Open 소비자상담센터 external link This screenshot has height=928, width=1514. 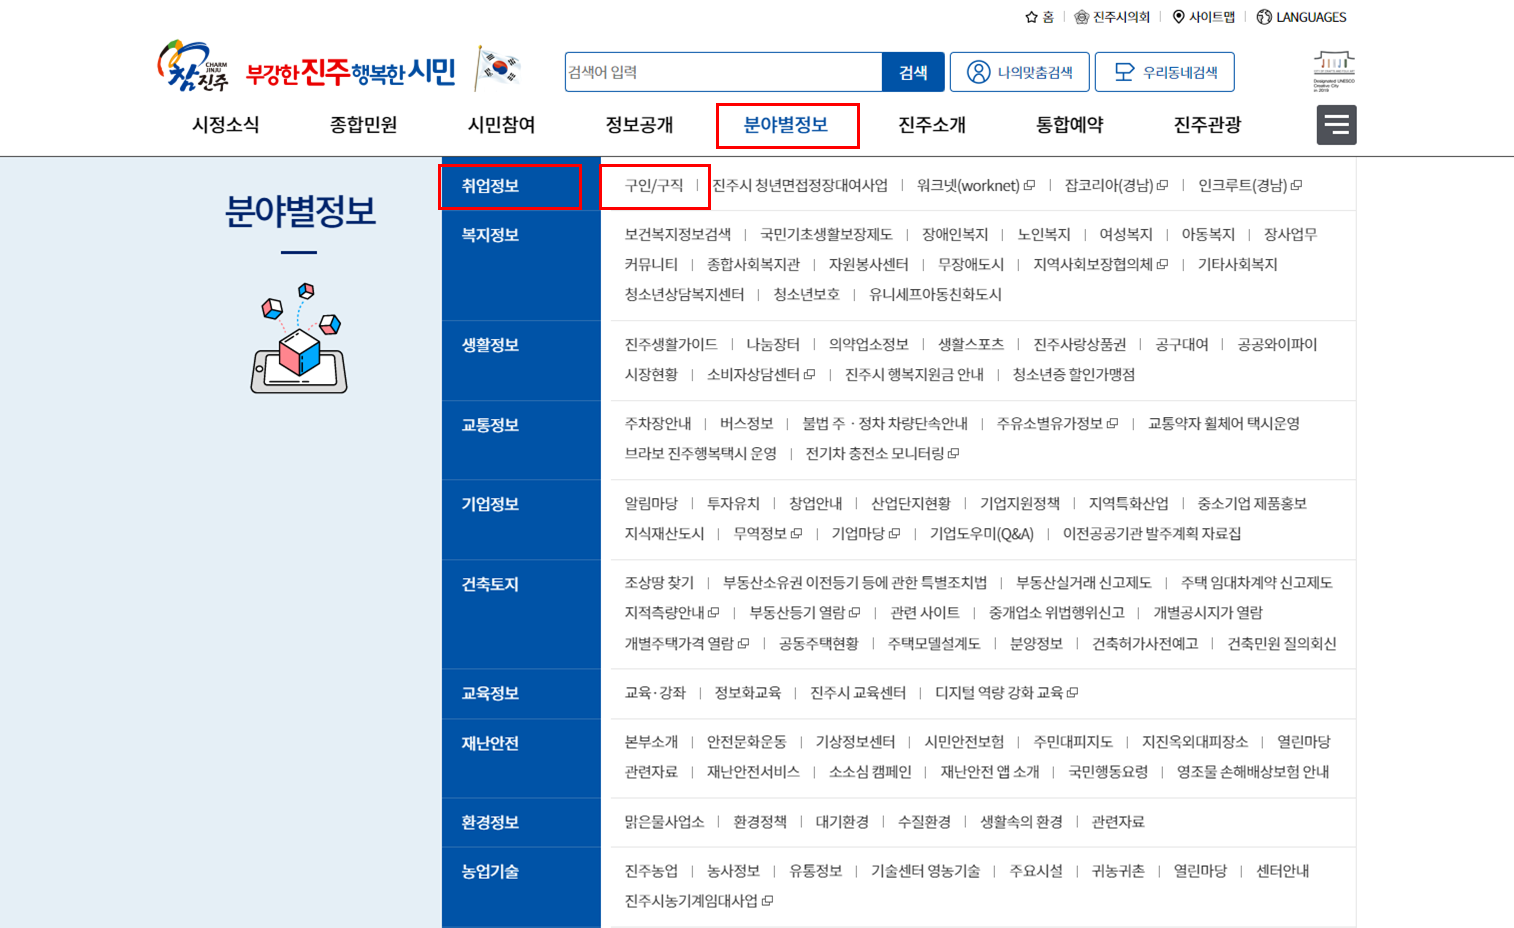(x=761, y=374)
